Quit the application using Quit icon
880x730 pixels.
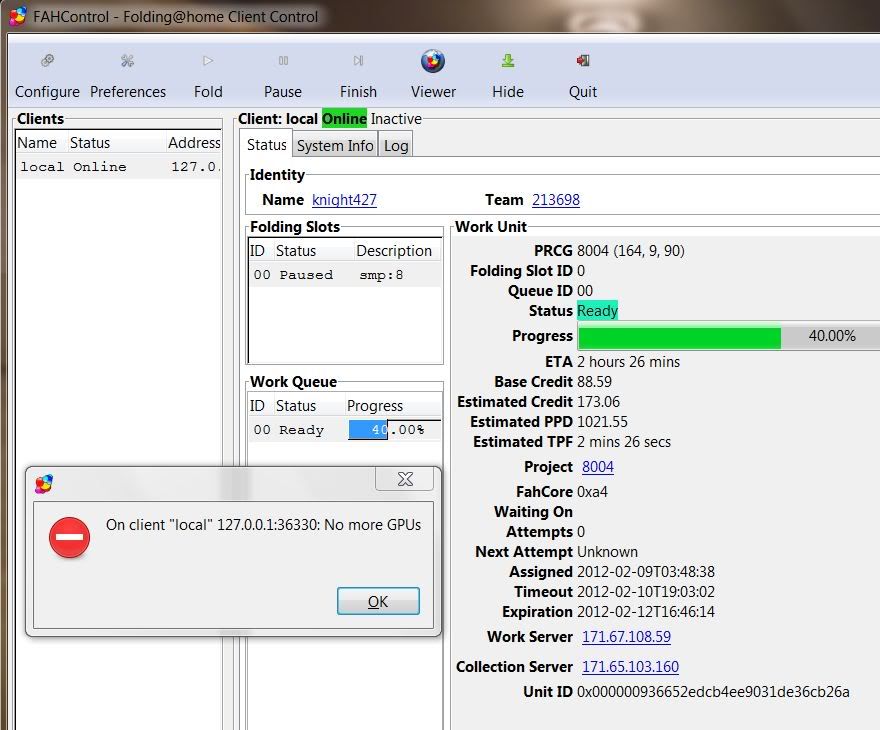pyautogui.click(x=583, y=61)
